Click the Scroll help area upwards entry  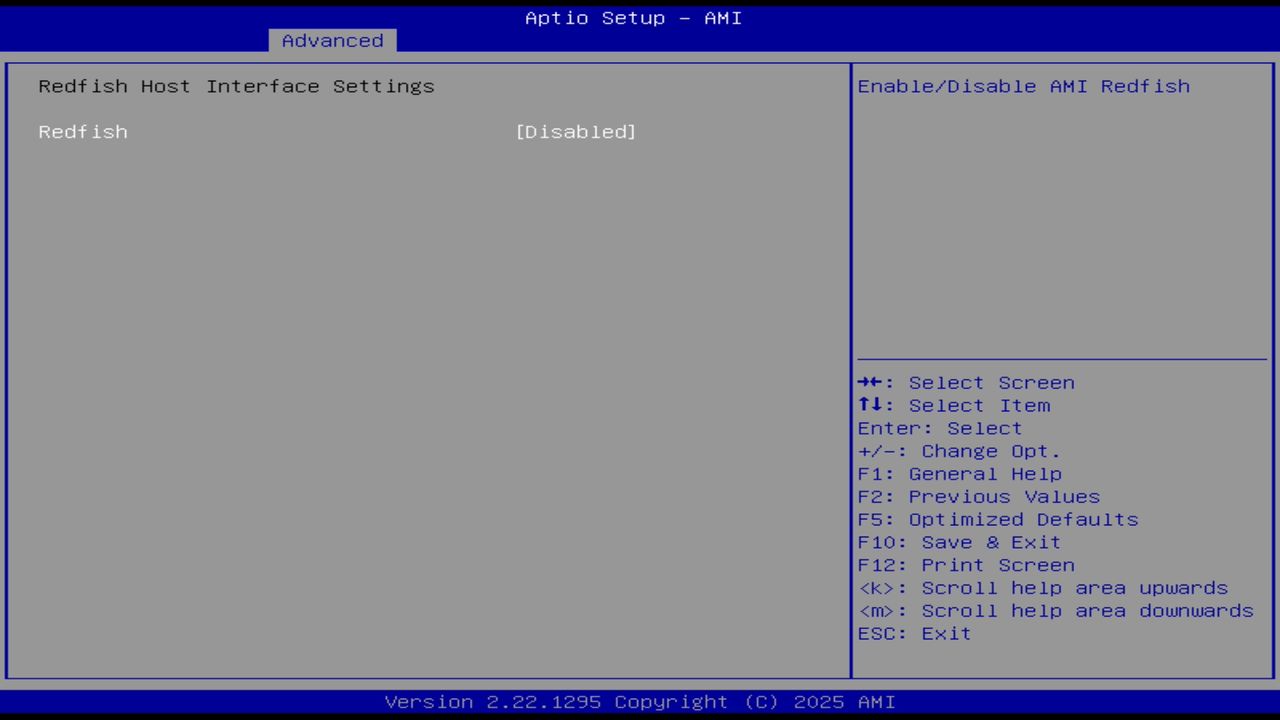click(1043, 588)
